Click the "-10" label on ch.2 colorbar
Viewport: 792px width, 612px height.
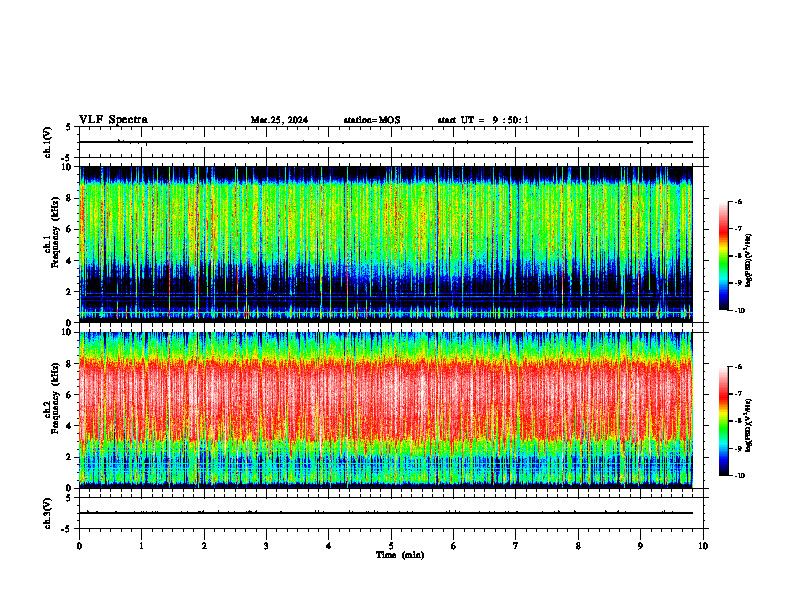tap(739, 476)
